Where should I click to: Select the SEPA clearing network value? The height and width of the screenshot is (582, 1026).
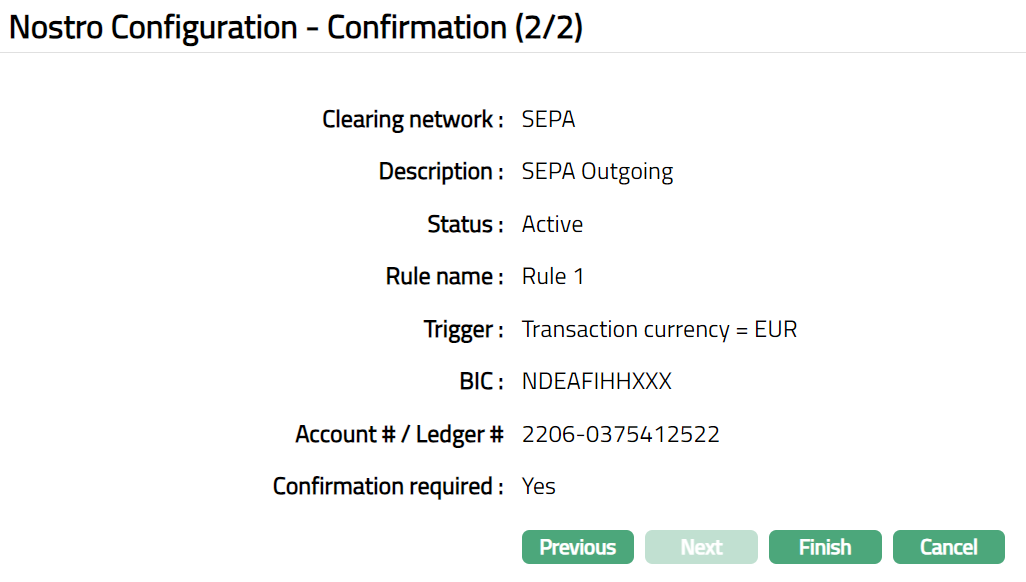click(548, 120)
